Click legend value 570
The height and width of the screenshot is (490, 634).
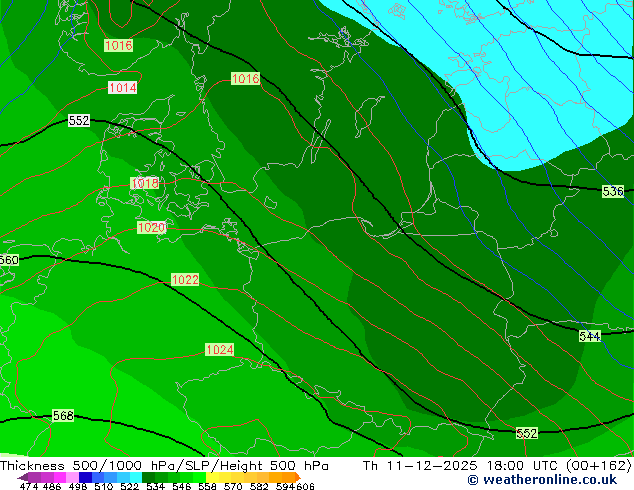coord(233,486)
